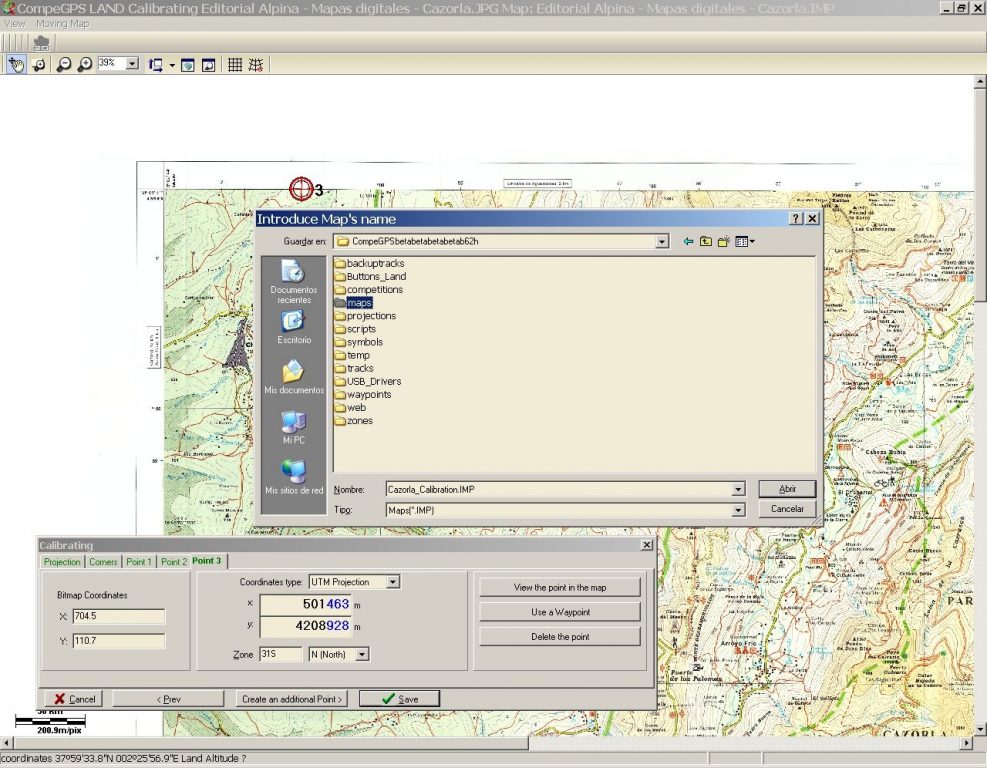Select the waypoints folder
Screen dimensions: 987x768
pyautogui.click(x=363, y=395)
